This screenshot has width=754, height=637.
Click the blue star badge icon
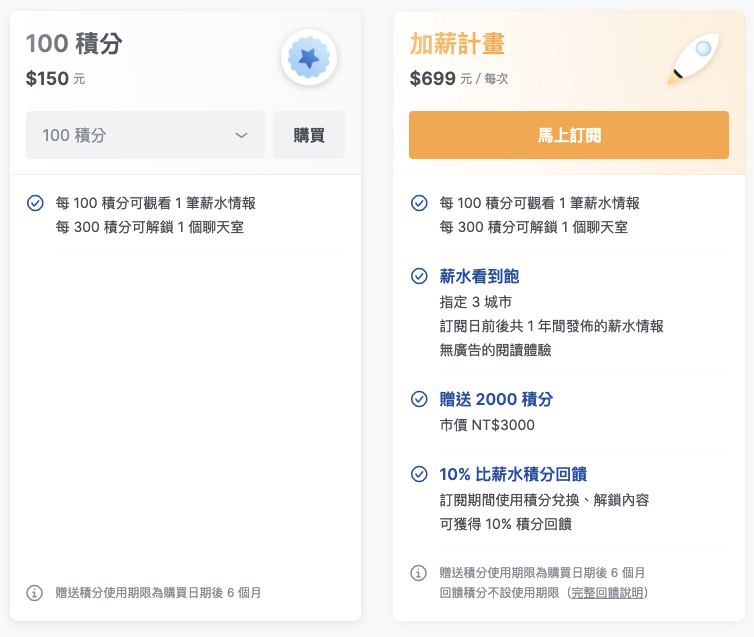pos(309,58)
